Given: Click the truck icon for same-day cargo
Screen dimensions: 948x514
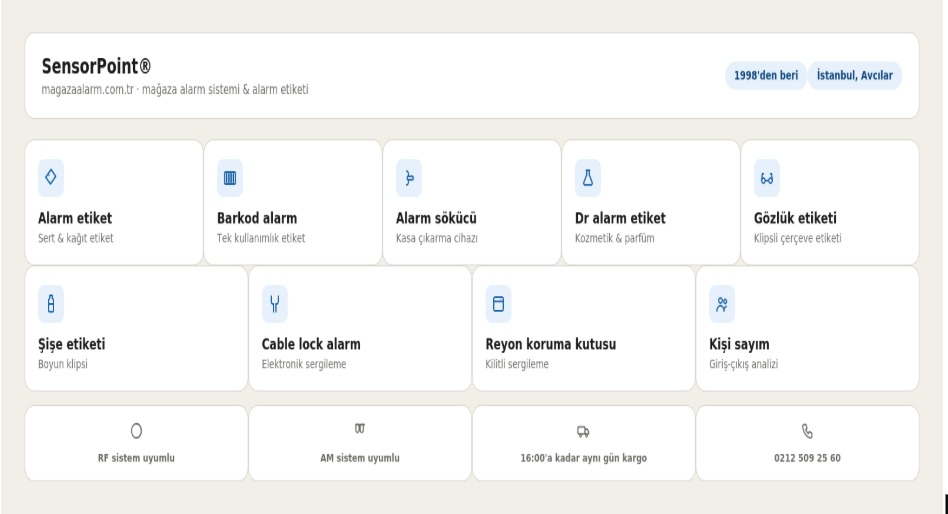Looking at the screenshot, I should (x=583, y=431).
